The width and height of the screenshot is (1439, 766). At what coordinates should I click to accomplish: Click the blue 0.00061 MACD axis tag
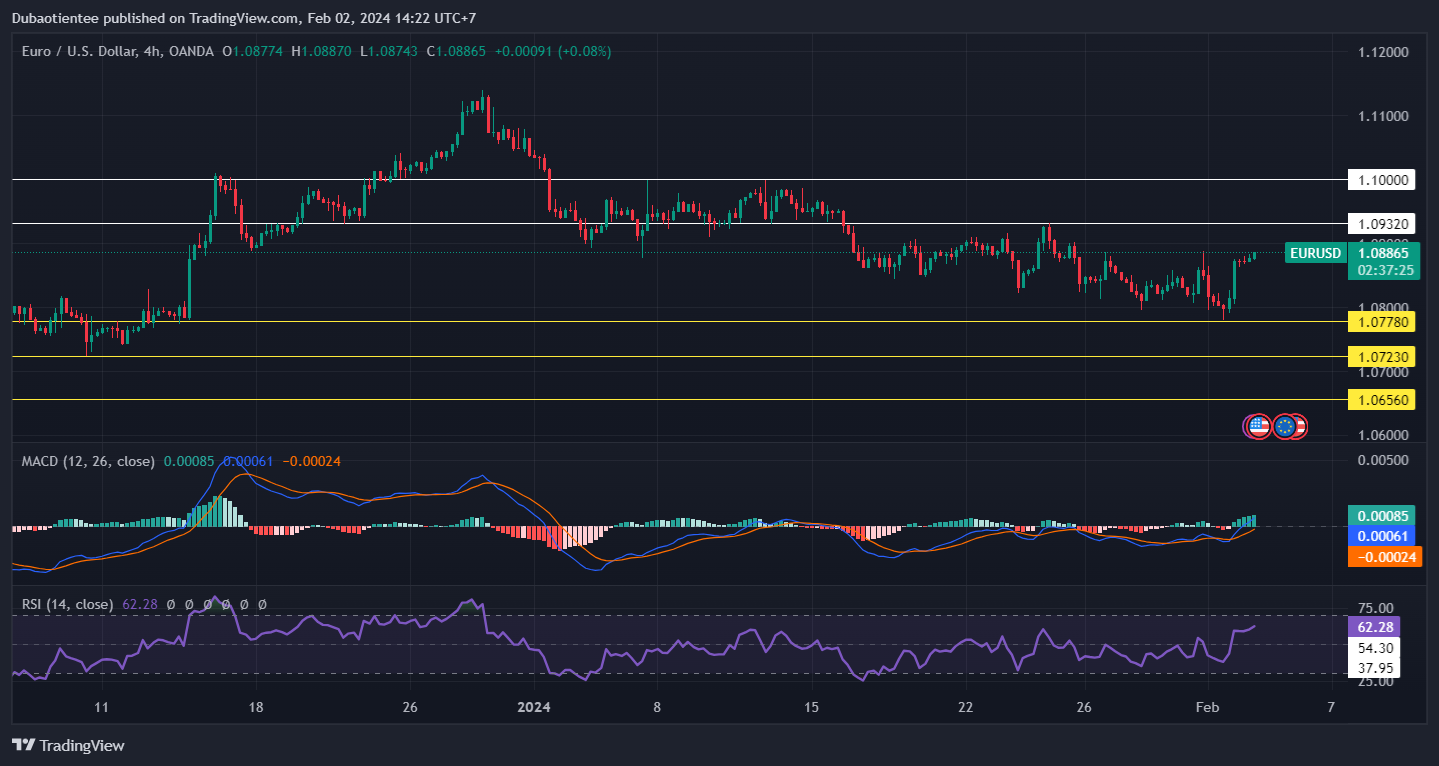[1382, 537]
